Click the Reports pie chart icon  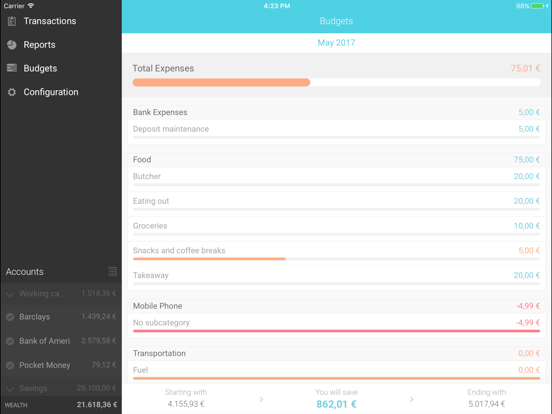coord(12,45)
